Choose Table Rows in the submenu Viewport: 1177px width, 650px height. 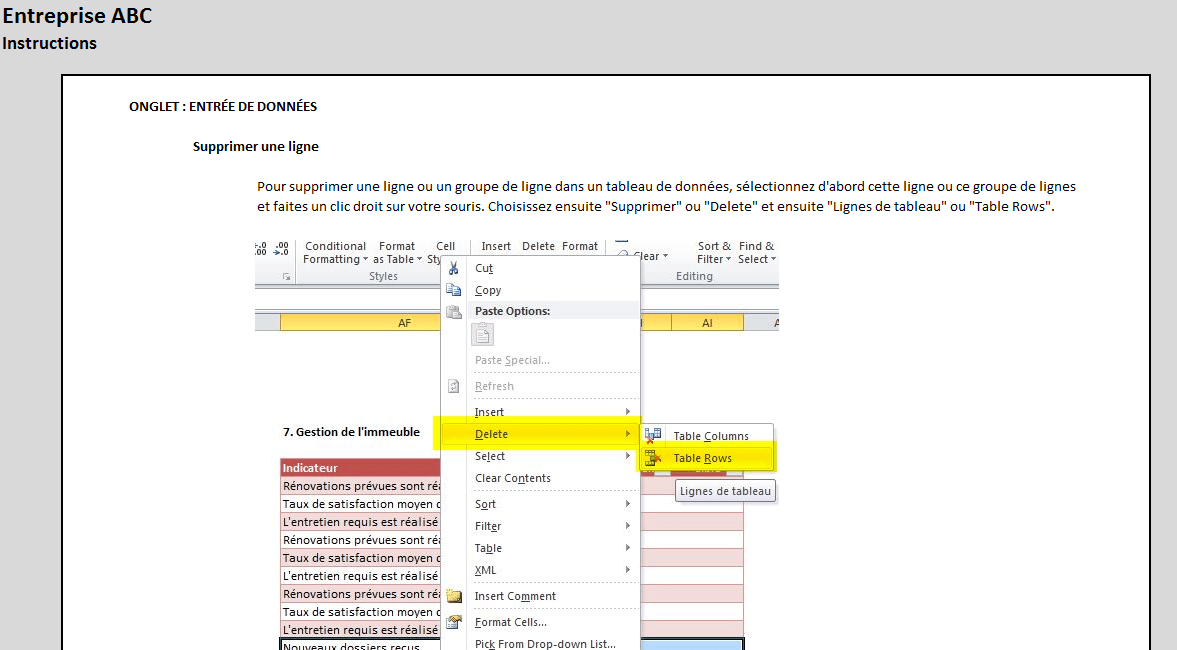(702, 458)
